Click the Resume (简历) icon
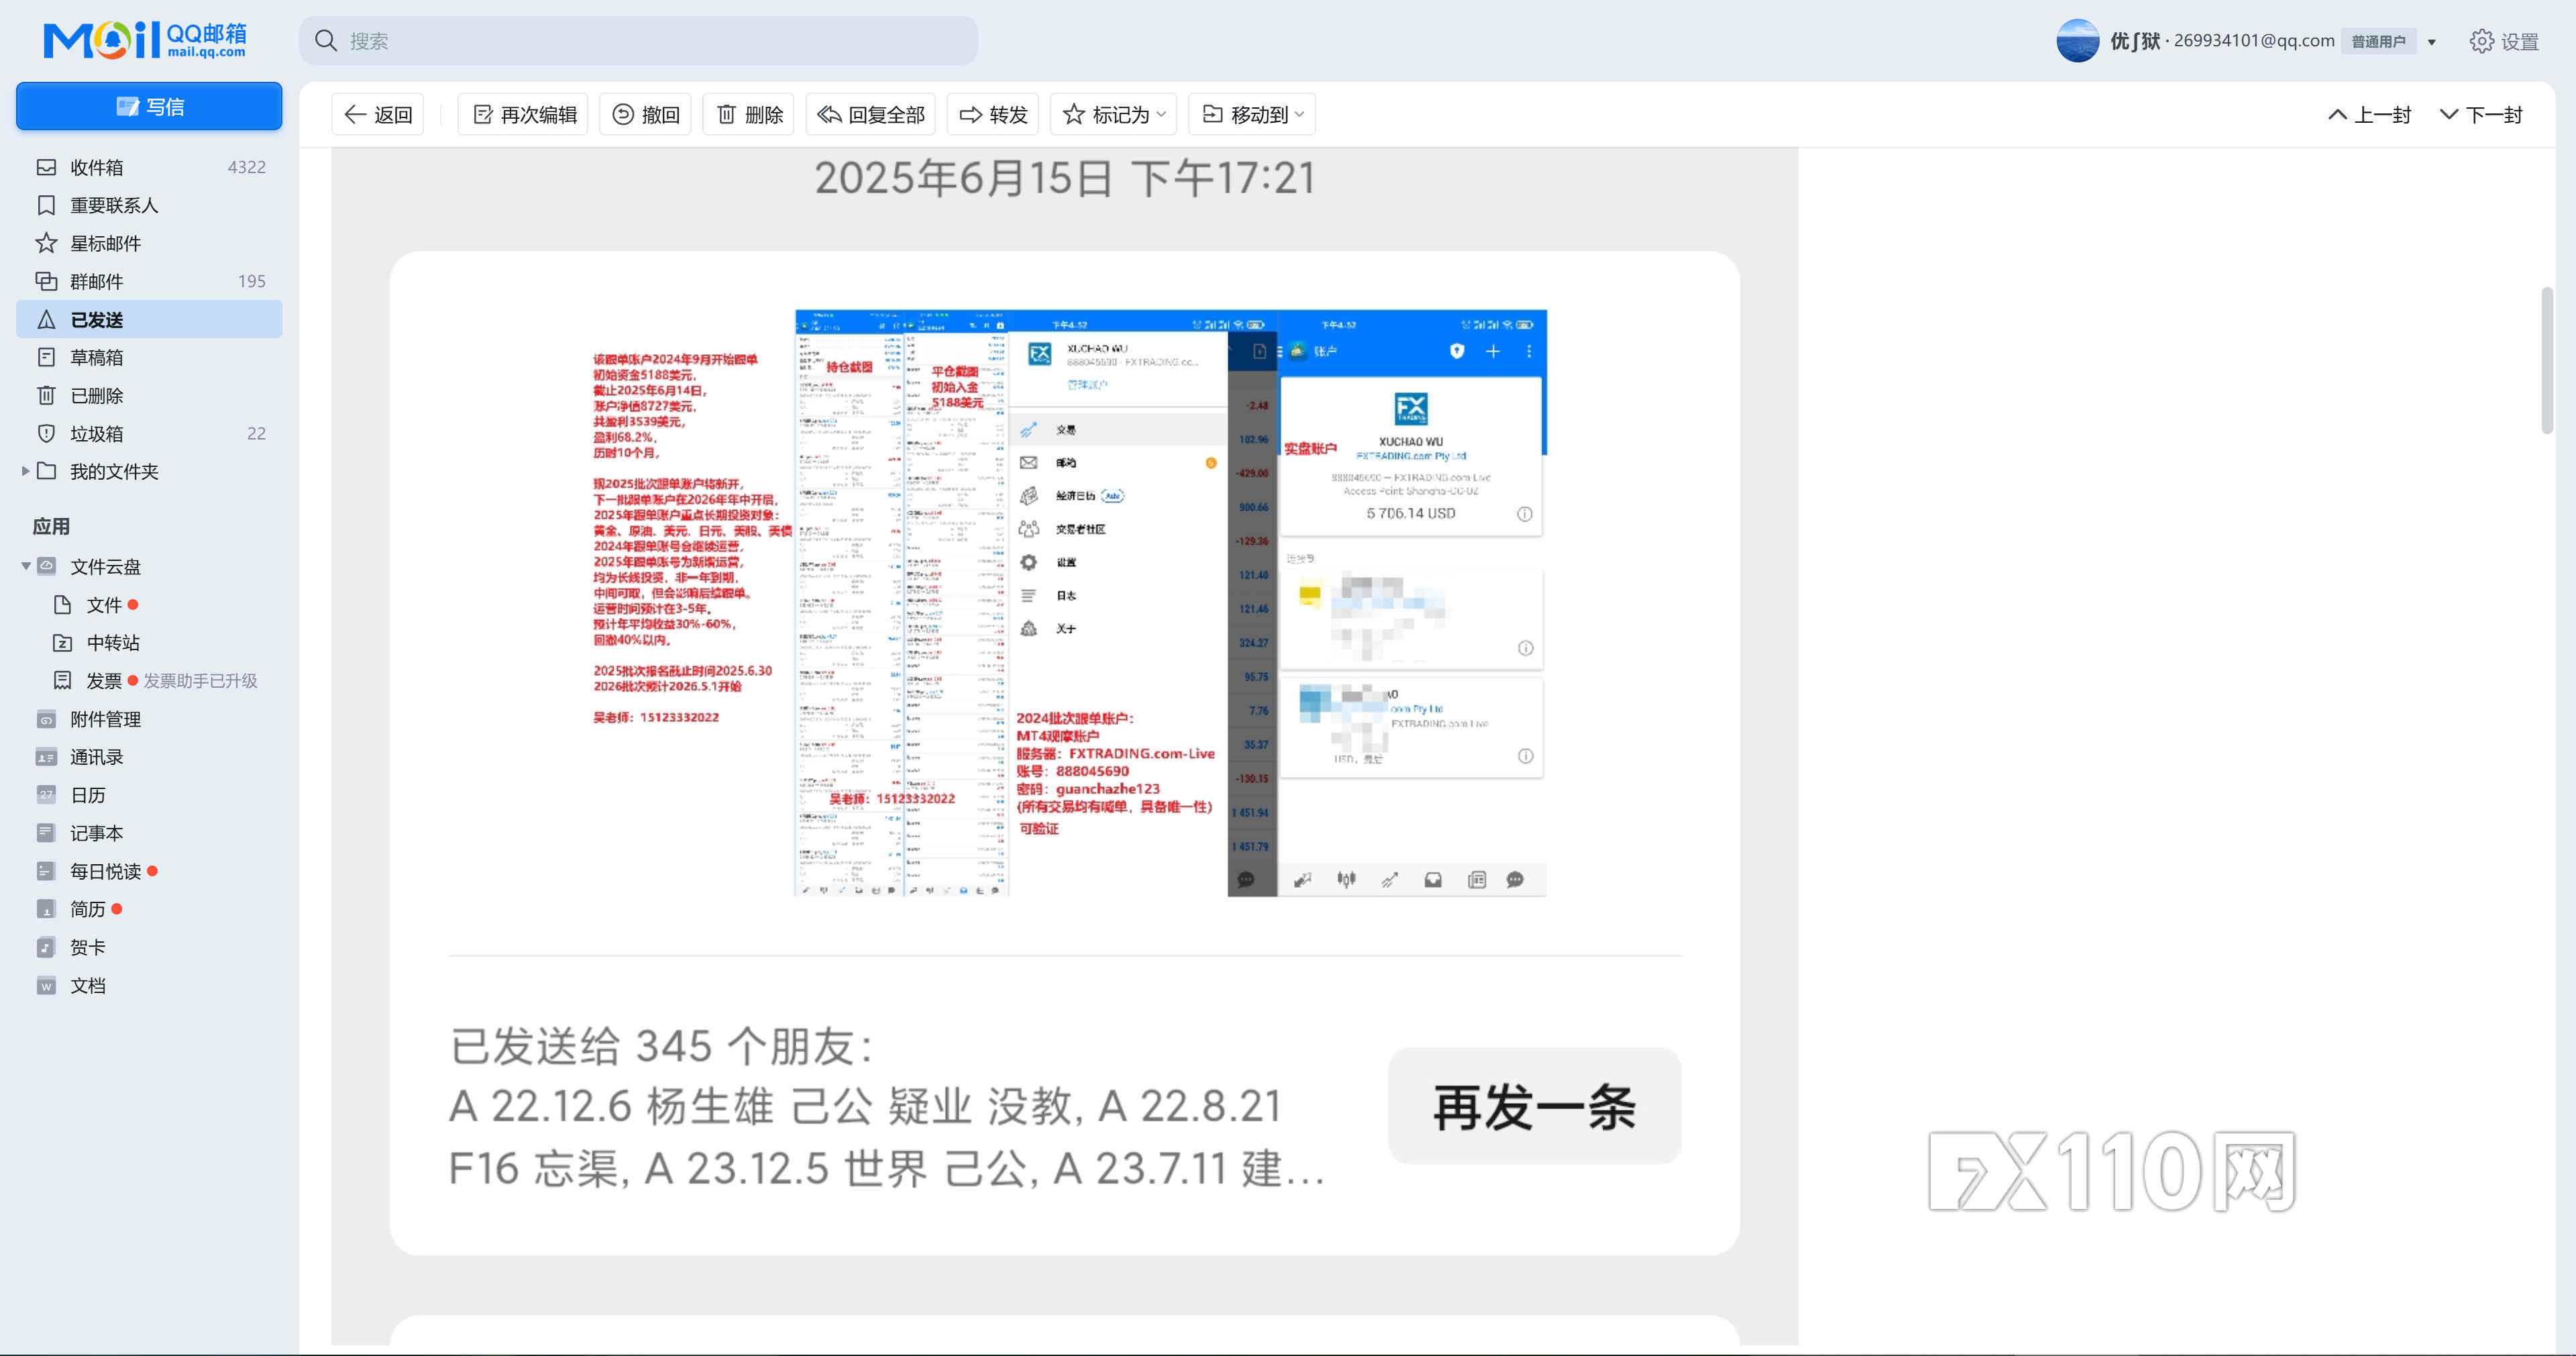Viewport: 2576px width, 1356px height. coord(46,909)
